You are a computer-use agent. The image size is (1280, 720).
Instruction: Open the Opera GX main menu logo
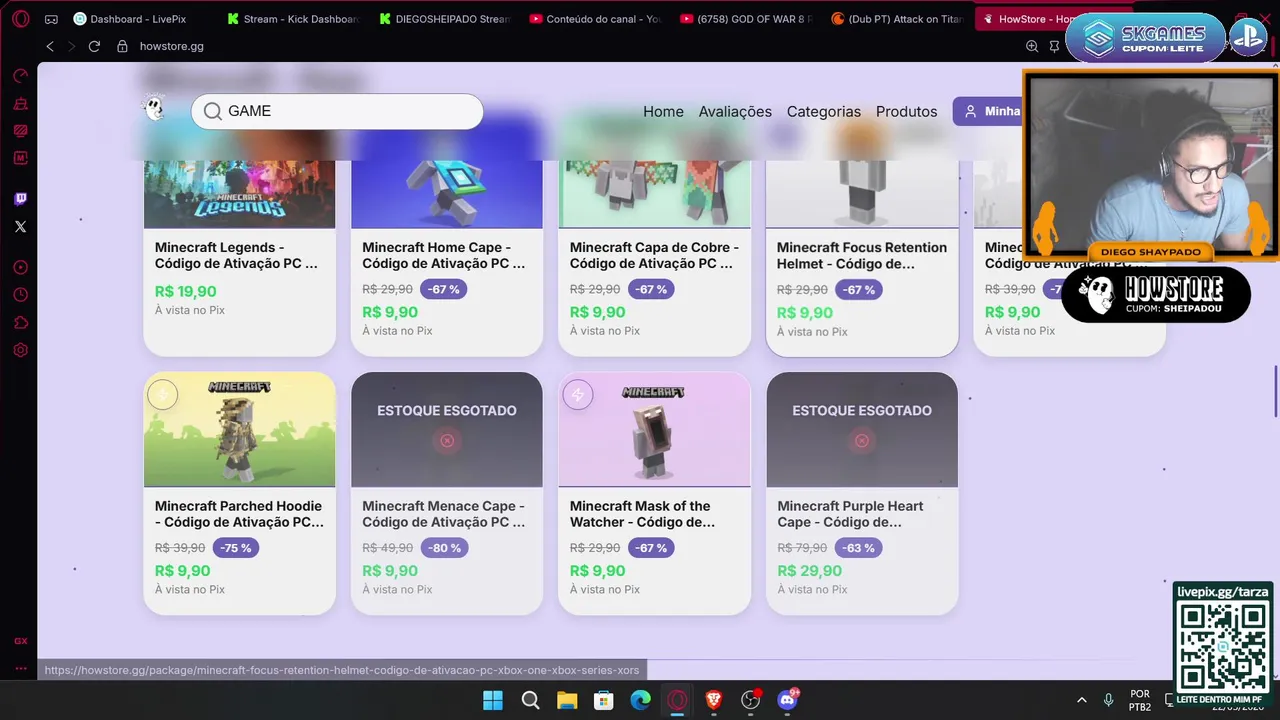[20, 19]
